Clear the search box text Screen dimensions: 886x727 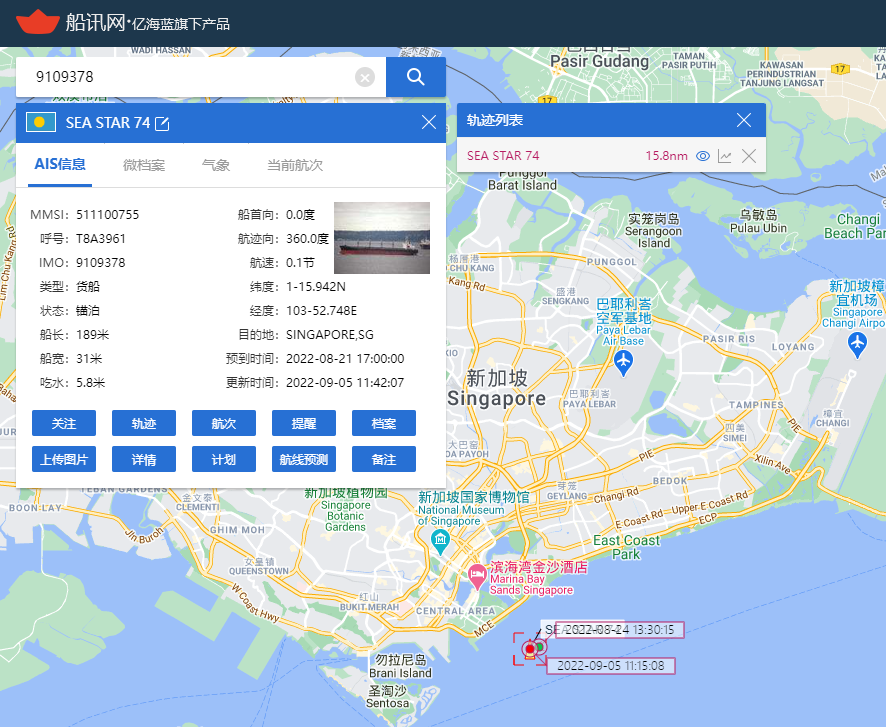(365, 77)
